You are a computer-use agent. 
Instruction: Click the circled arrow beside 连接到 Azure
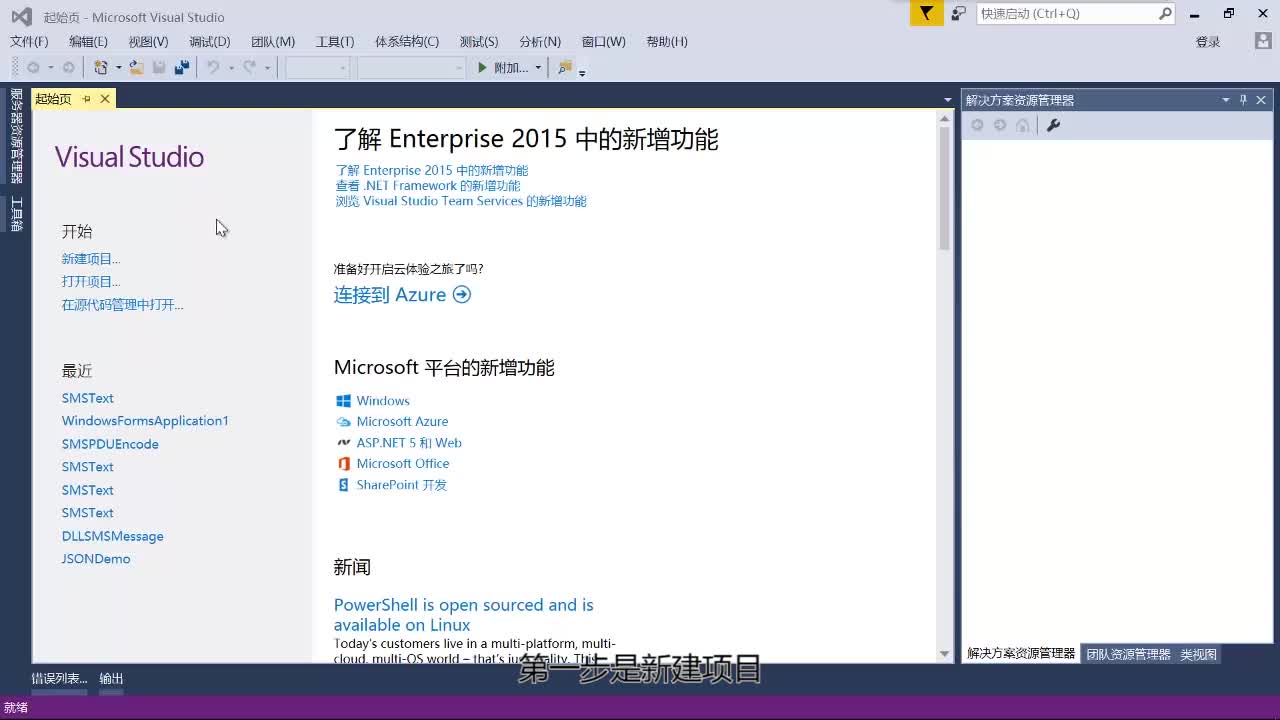[x=461, y=294]
